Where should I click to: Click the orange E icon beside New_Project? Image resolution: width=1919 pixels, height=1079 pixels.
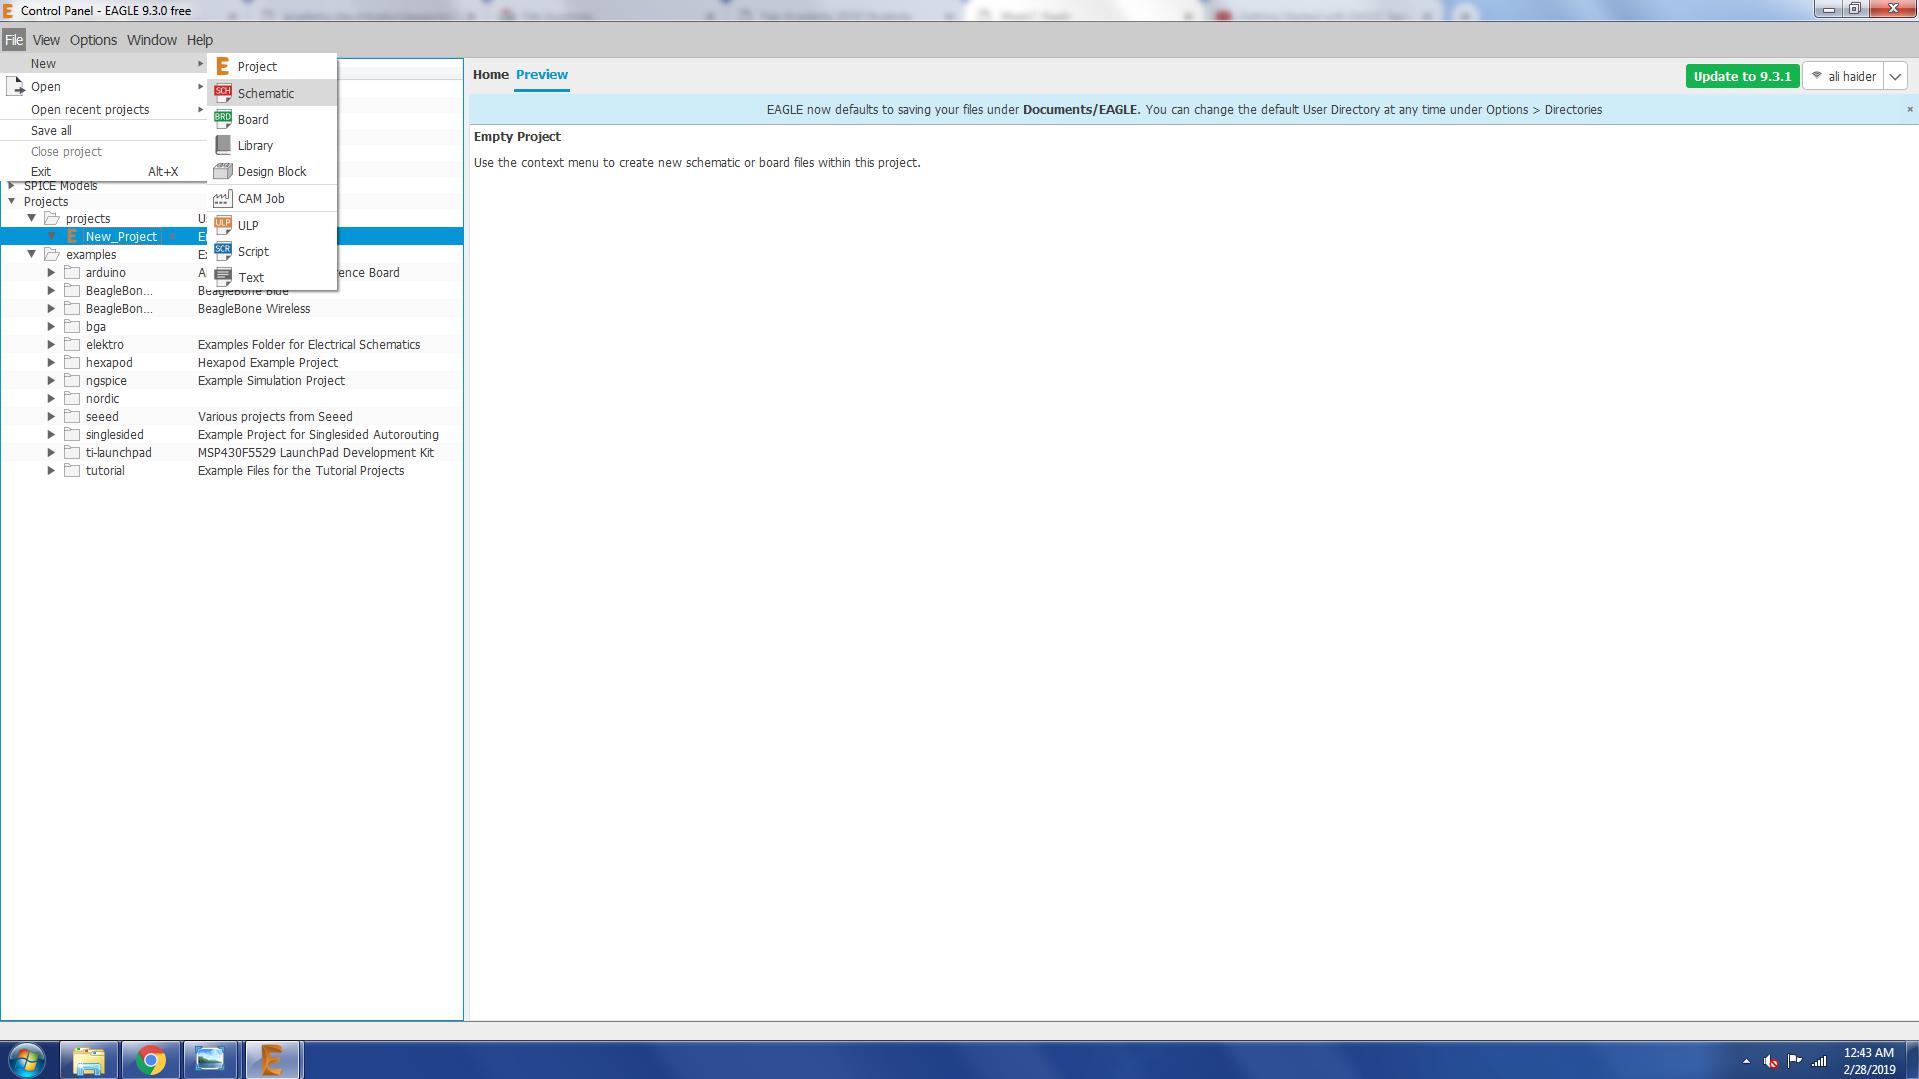[72, 236]
